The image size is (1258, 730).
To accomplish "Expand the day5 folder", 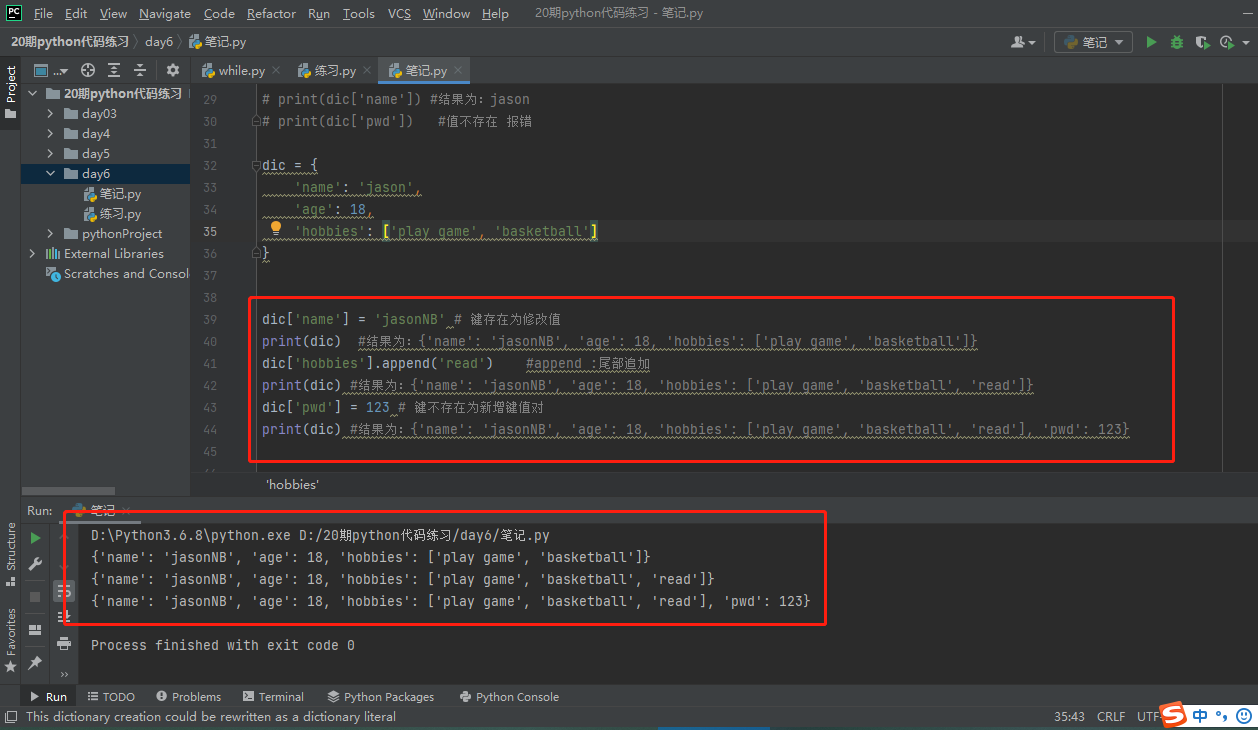I will tap(50, 153).
